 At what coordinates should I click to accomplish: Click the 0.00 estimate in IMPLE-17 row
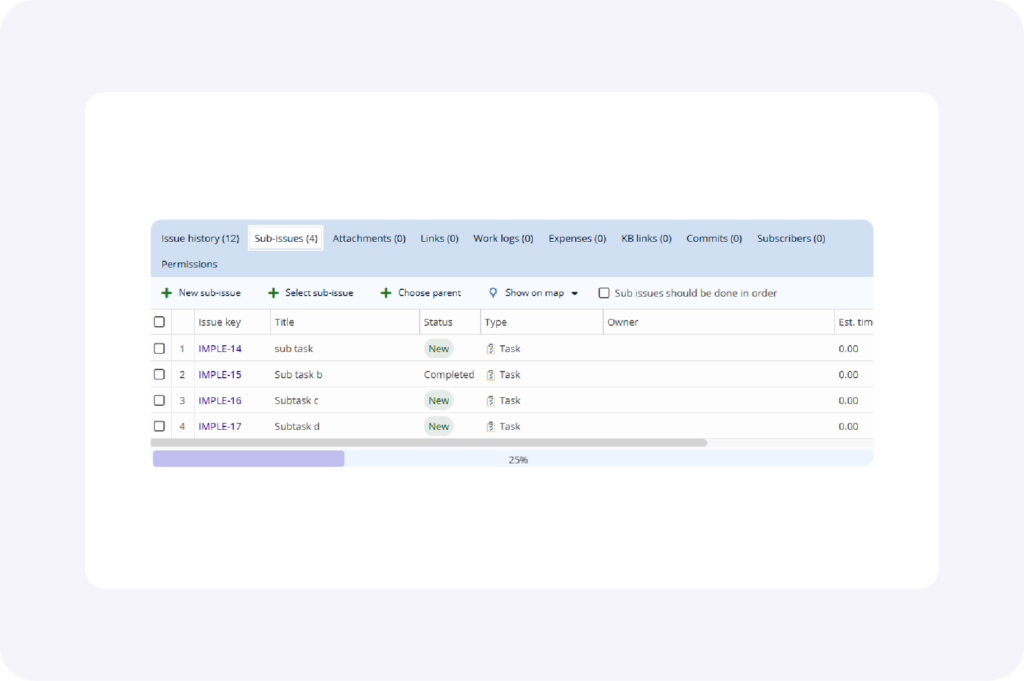tap(848, 426)
